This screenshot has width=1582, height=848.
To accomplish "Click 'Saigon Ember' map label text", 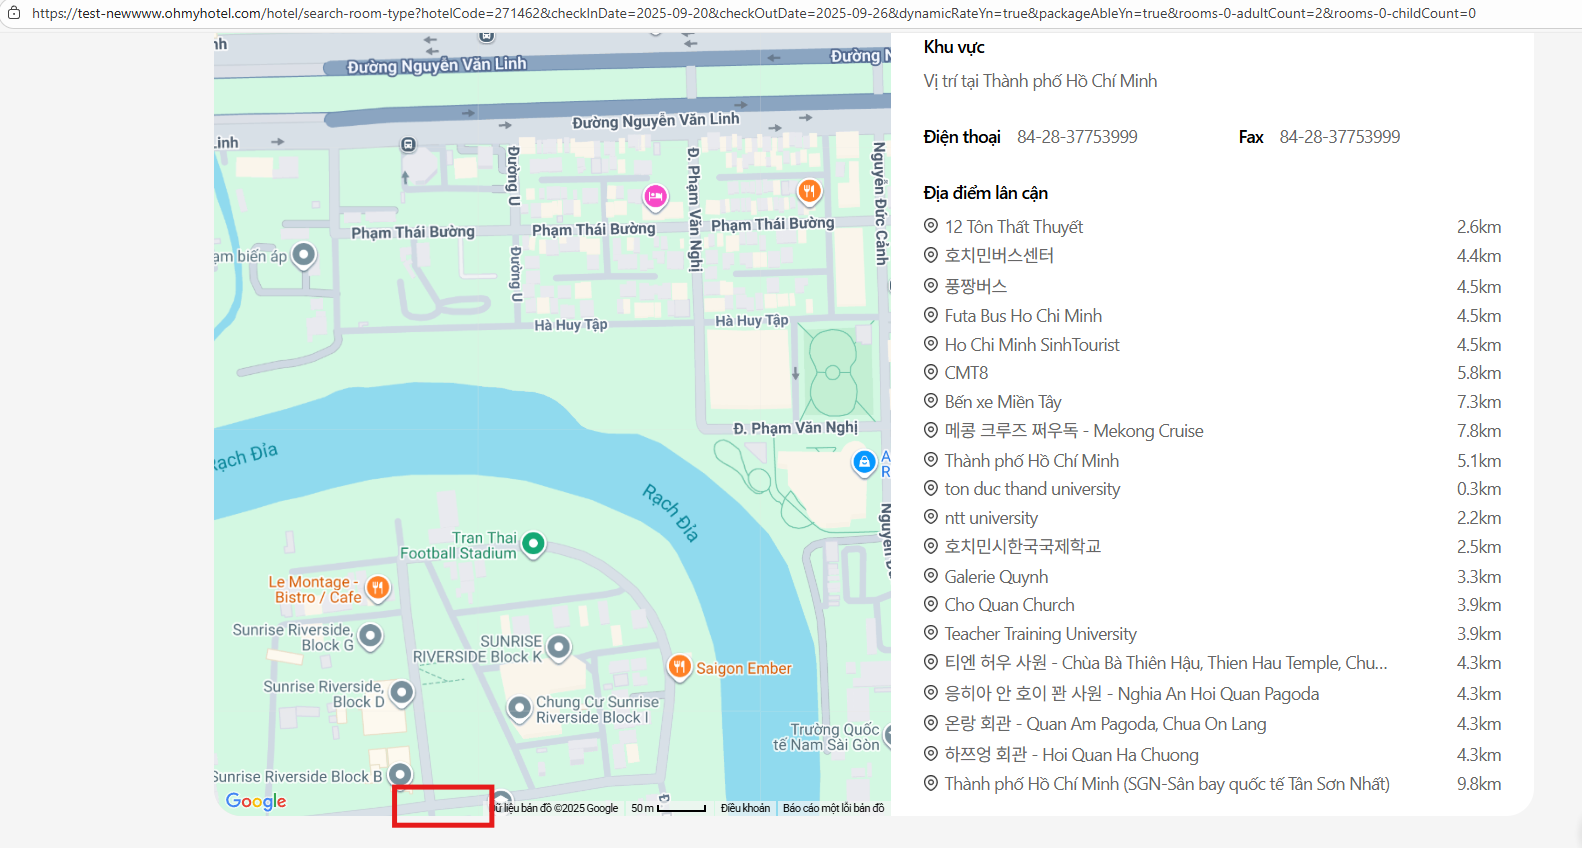I will (744, 668).
